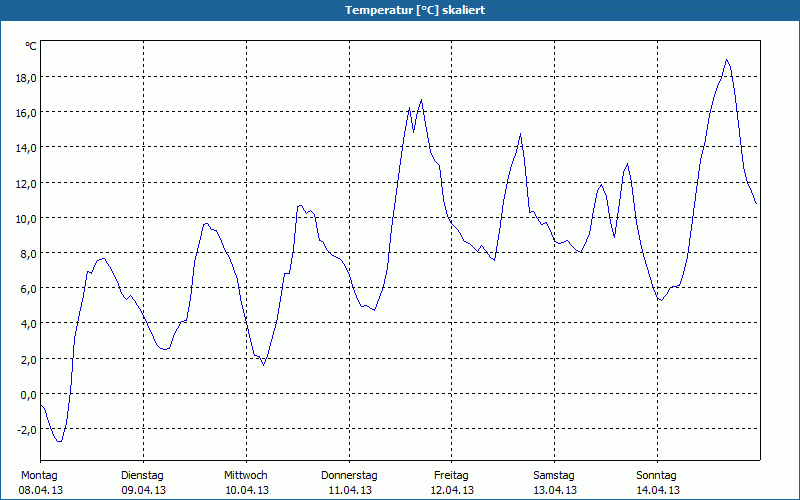Click the 14,0 y-axis value

[27, 148]
